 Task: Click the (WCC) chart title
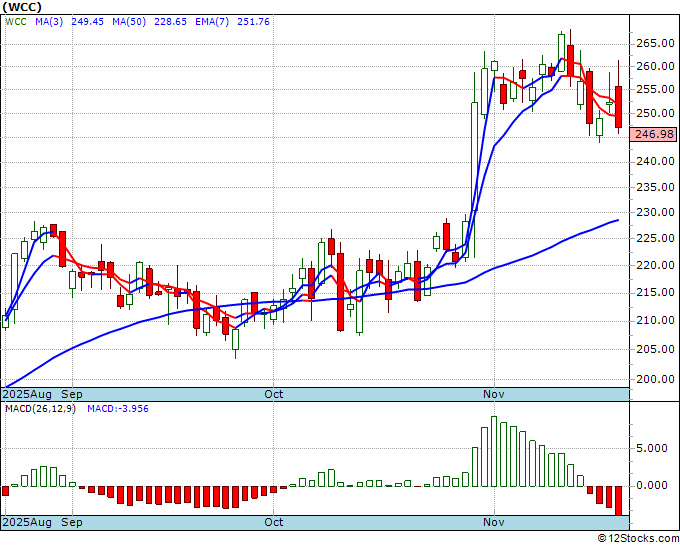point(22,7)
